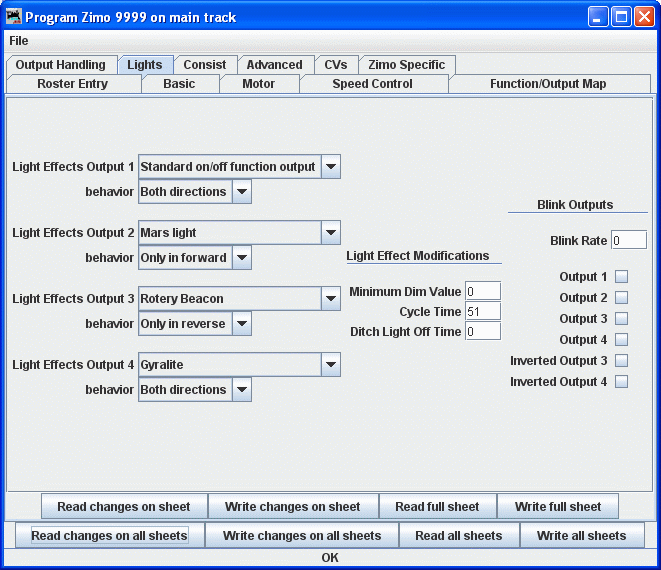Switch to the Output Handling tab

[61, 65]
